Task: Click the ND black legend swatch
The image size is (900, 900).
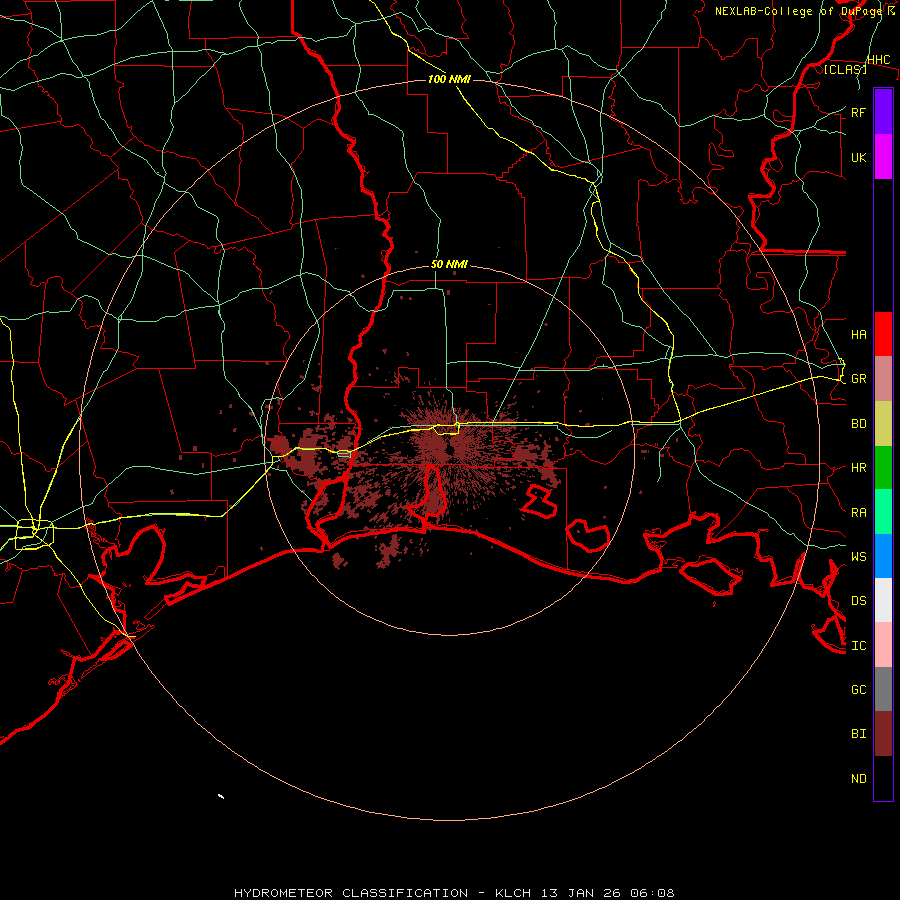Action: [x=883, y=778]
